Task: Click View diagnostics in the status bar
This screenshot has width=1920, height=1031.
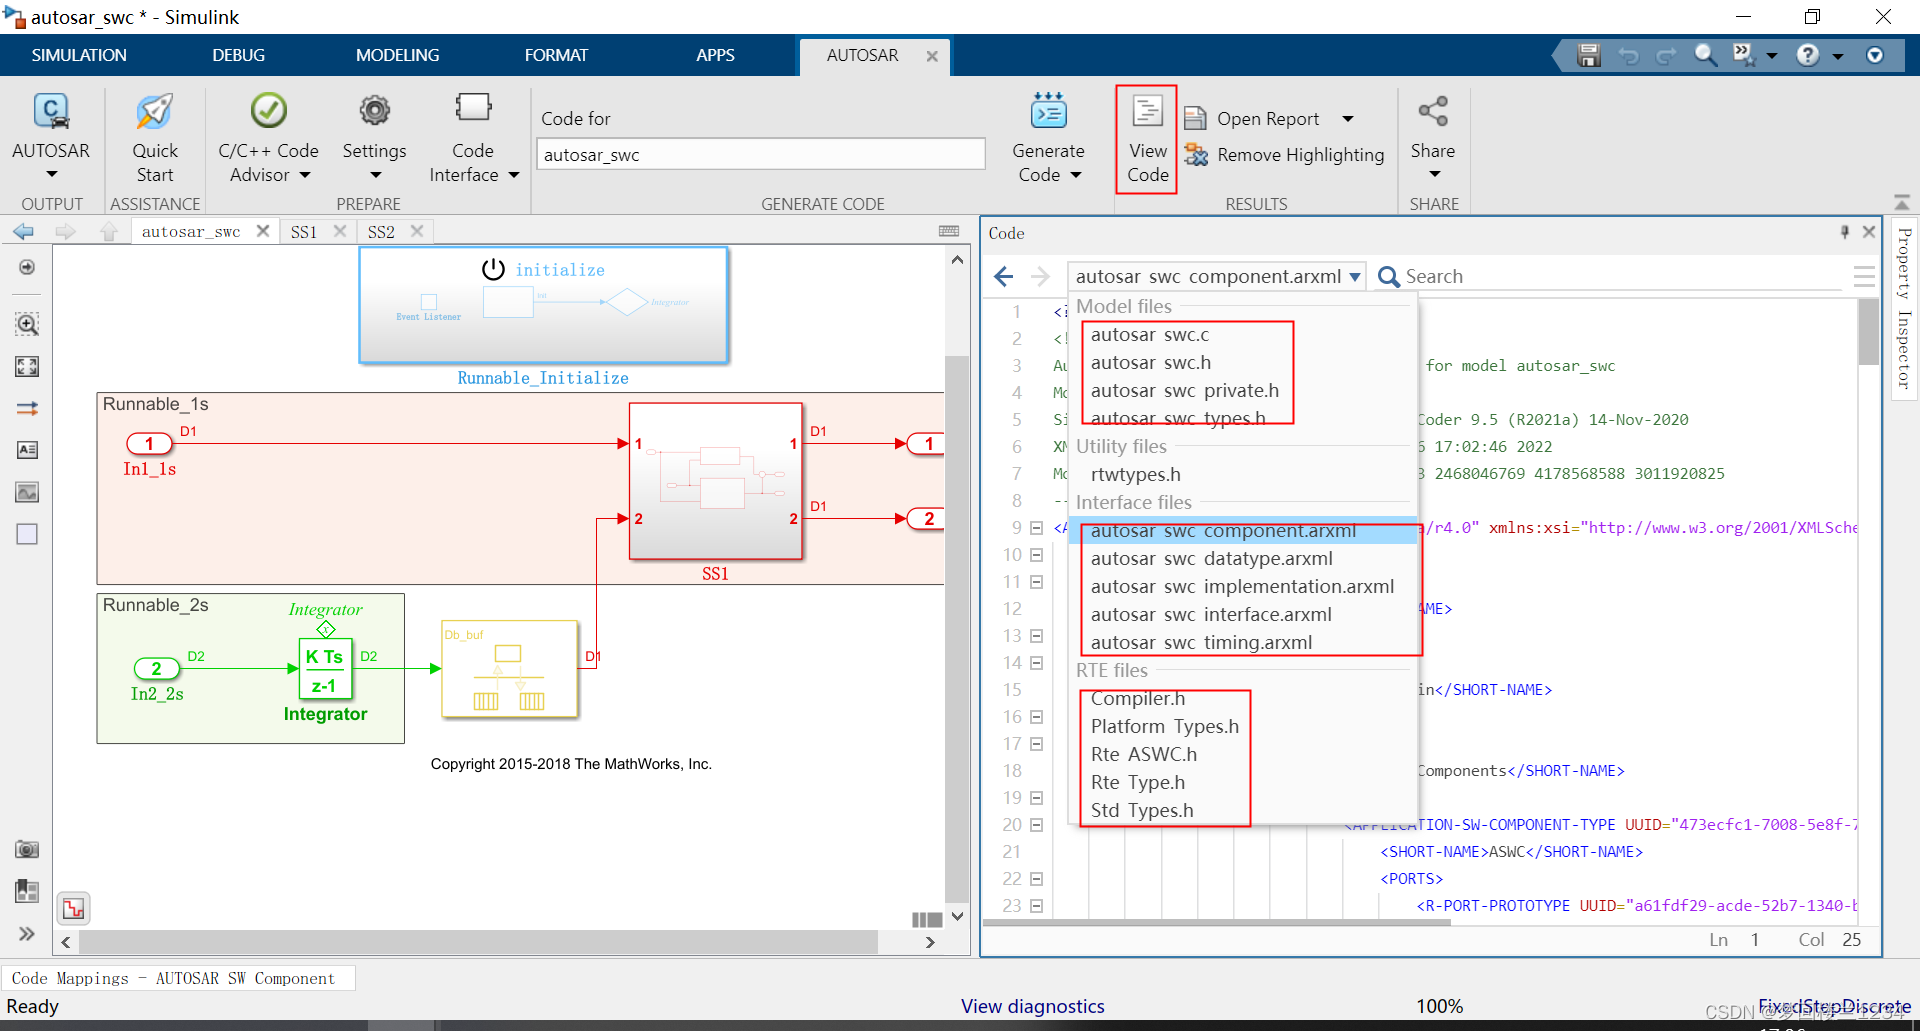Action: tap(1032, 1006)
